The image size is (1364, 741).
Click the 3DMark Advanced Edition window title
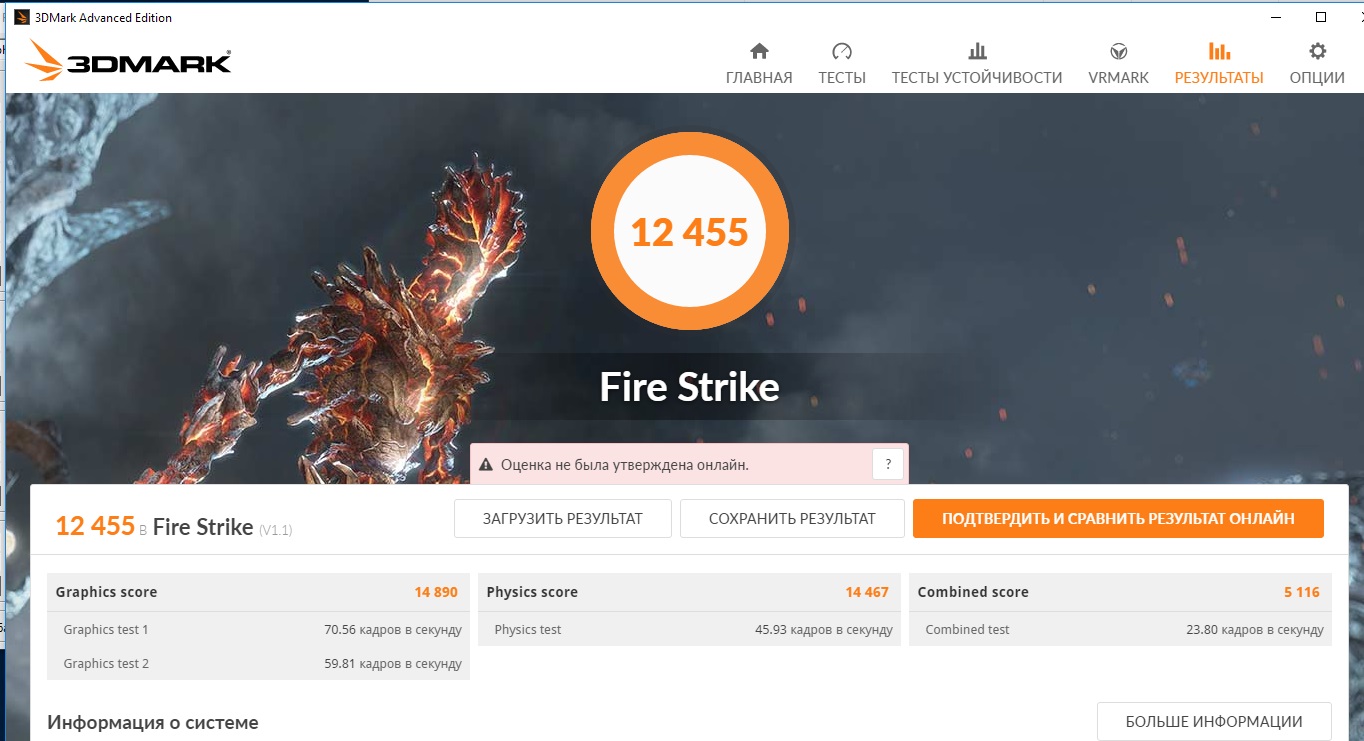point(104,17)
